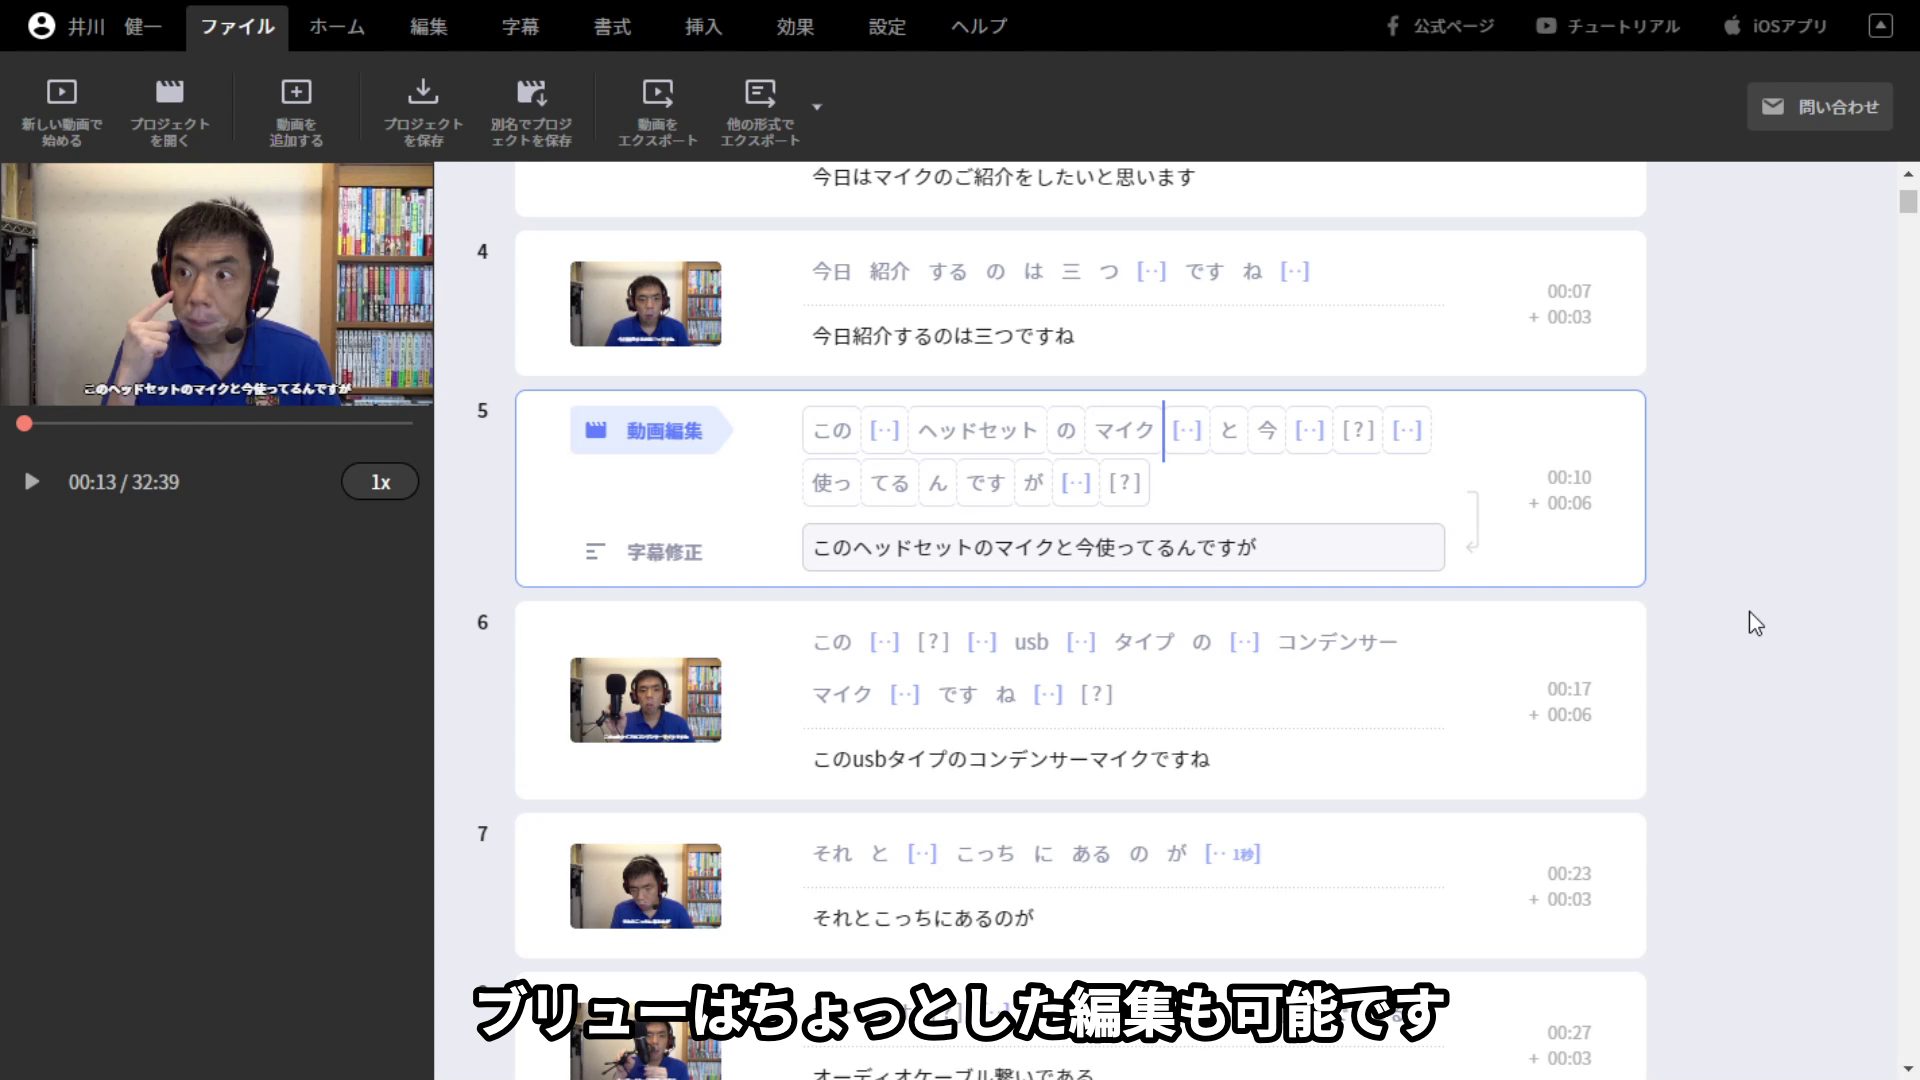This screenshot has width=1920, height=1080.
Task: Switch to the 書式 tab
Action: click(x=612, y=27)
